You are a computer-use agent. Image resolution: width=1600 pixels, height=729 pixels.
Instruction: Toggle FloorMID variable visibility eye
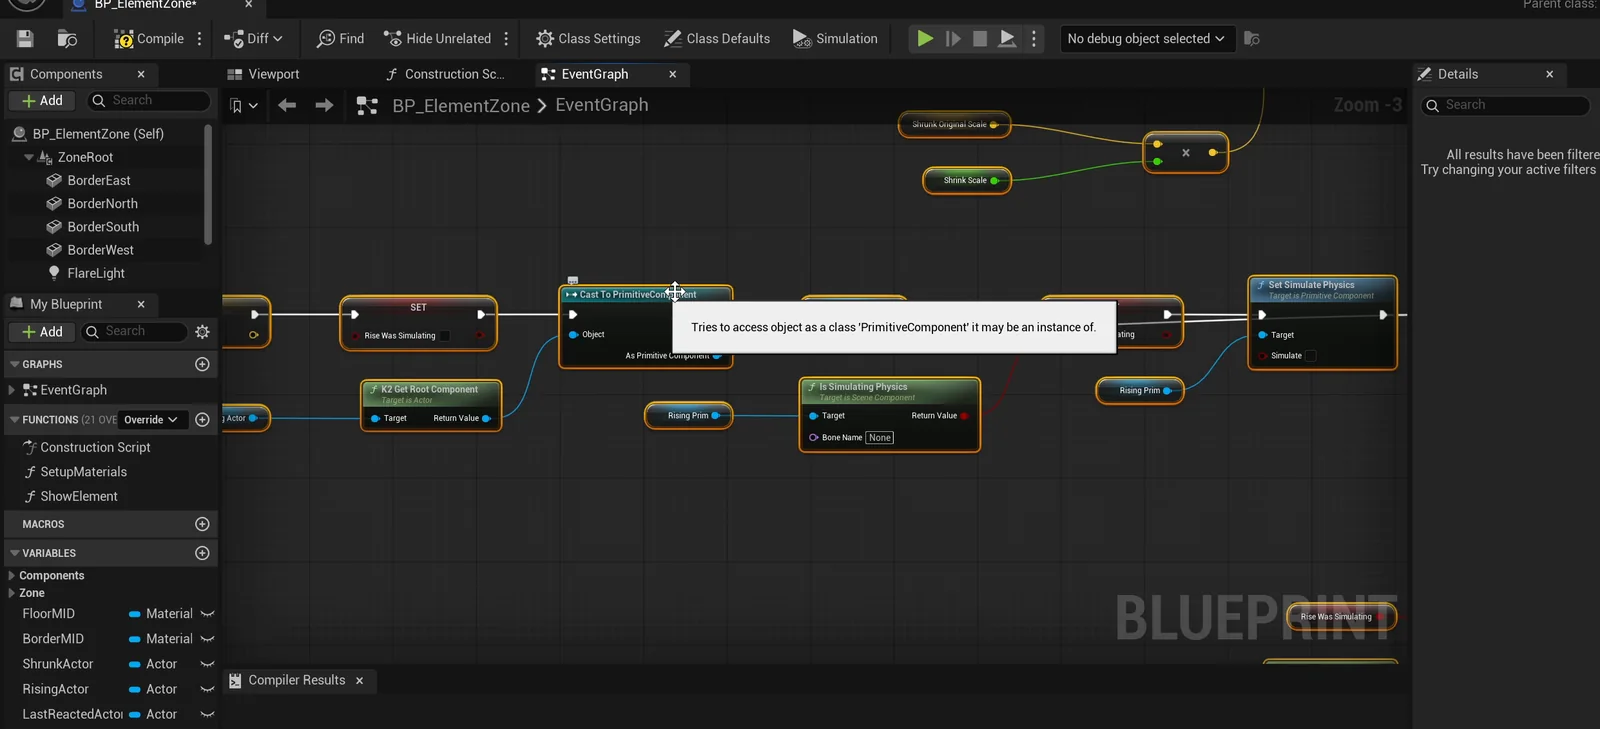pyautogui.click(x=208, y=614)
